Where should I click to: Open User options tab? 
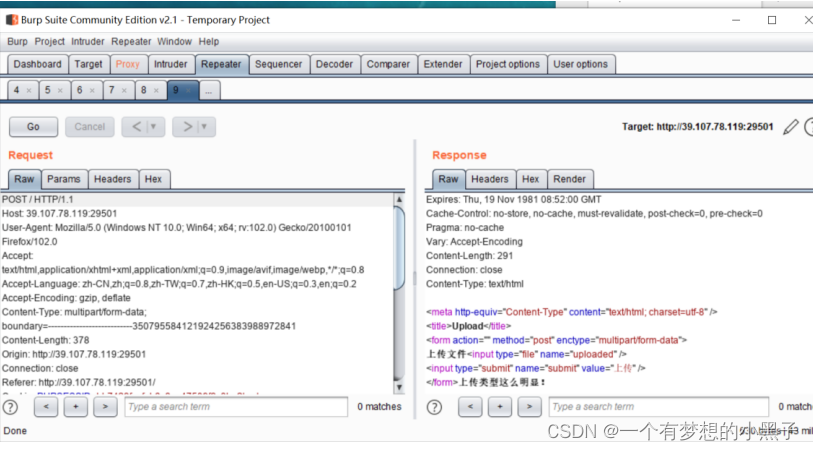[581, 64]
